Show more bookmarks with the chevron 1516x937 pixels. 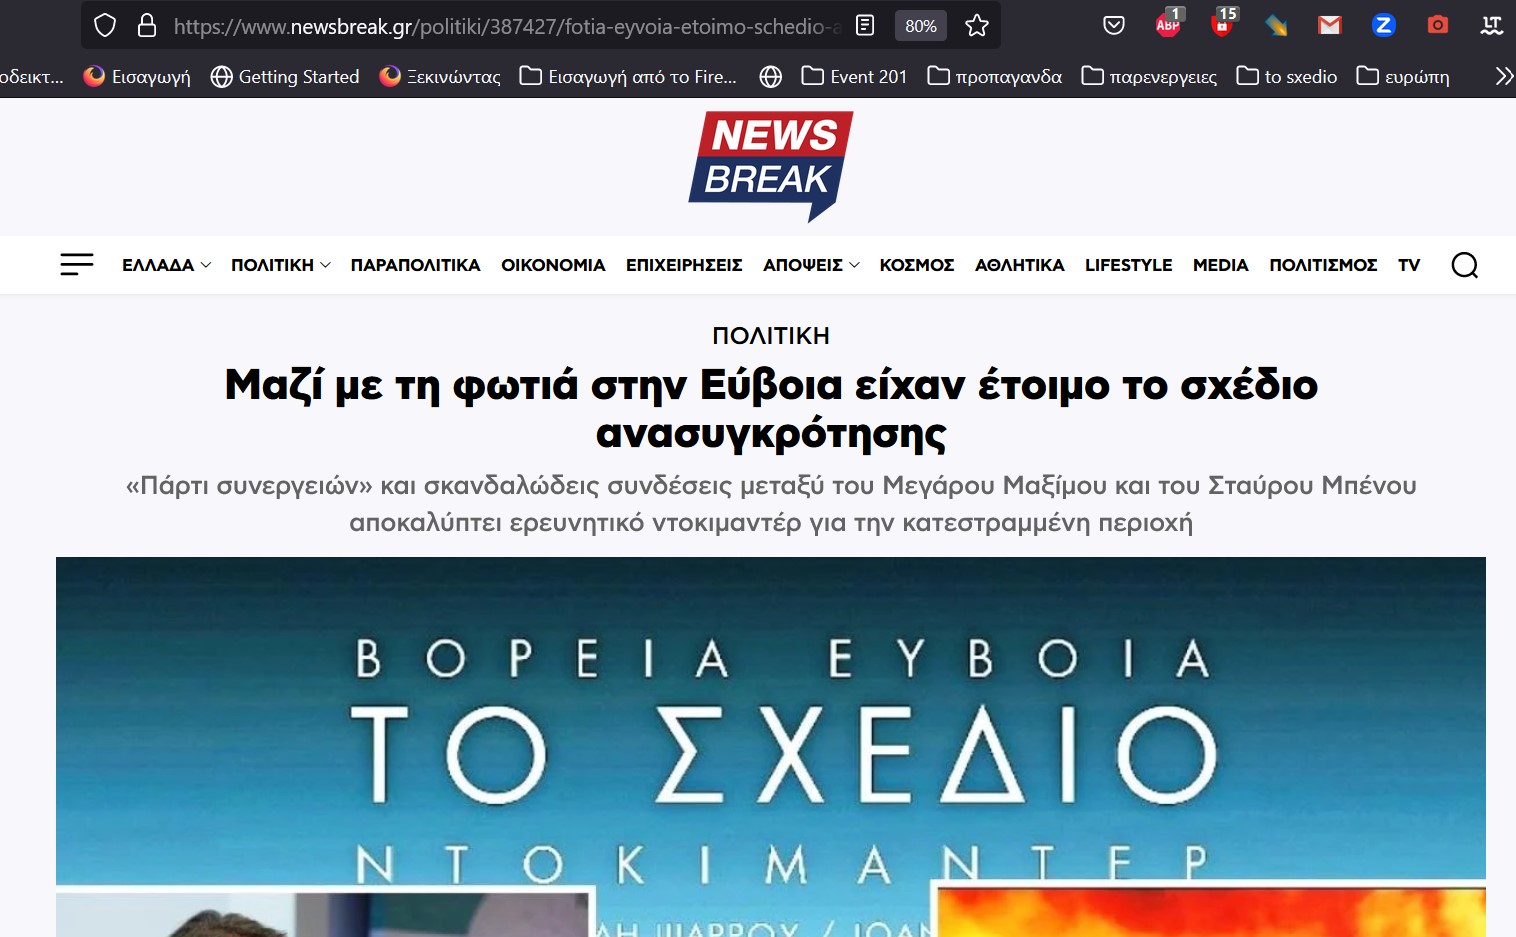point(1503,77)
